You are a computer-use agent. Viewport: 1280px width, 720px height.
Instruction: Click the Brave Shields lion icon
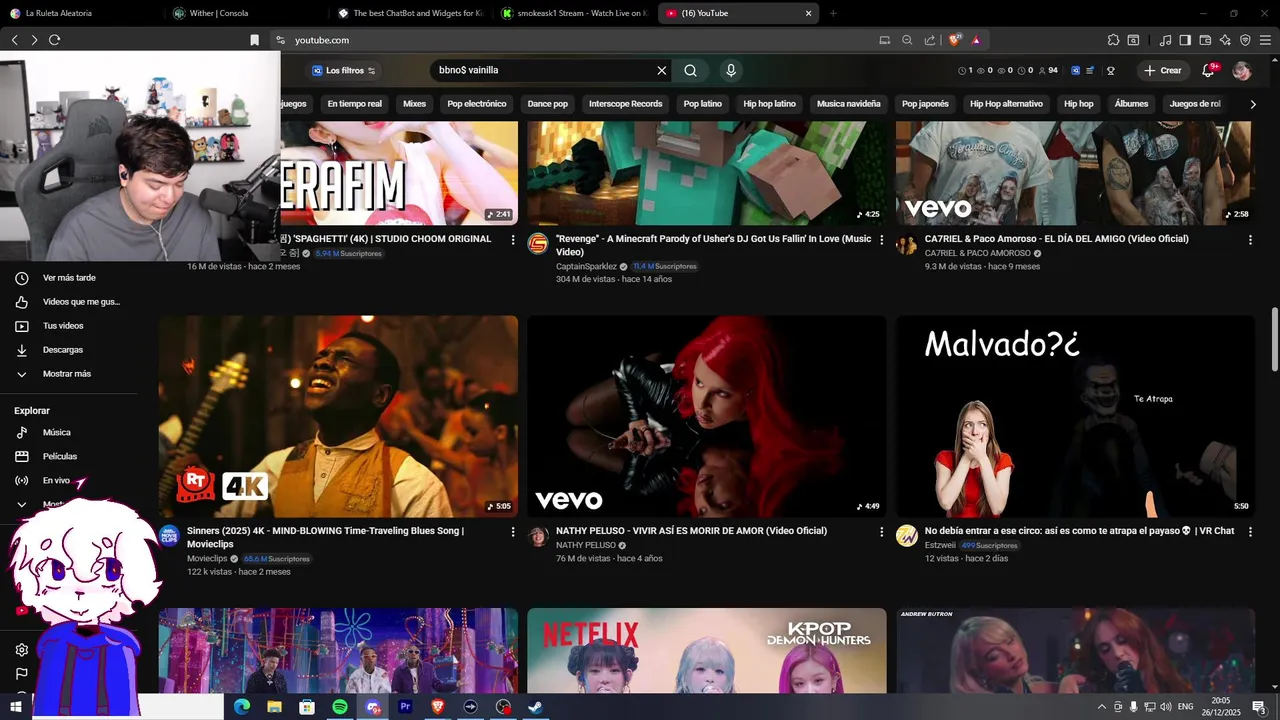[x=955, y=40]
